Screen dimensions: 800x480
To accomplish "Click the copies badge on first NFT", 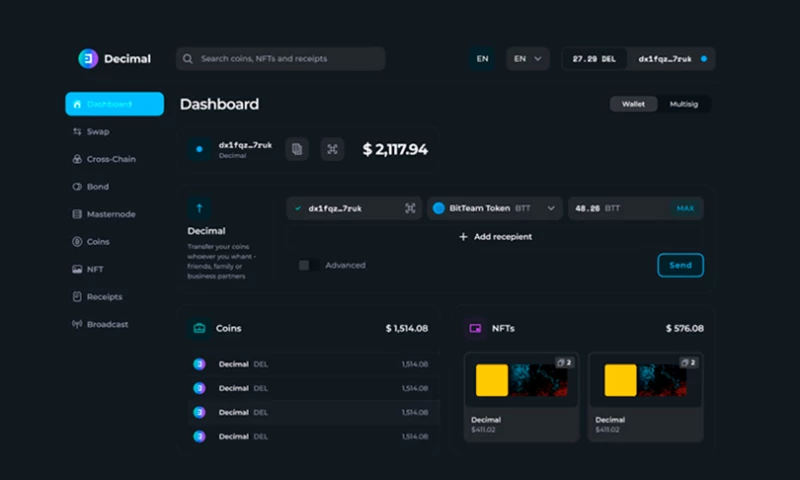I will click(565, 363).
